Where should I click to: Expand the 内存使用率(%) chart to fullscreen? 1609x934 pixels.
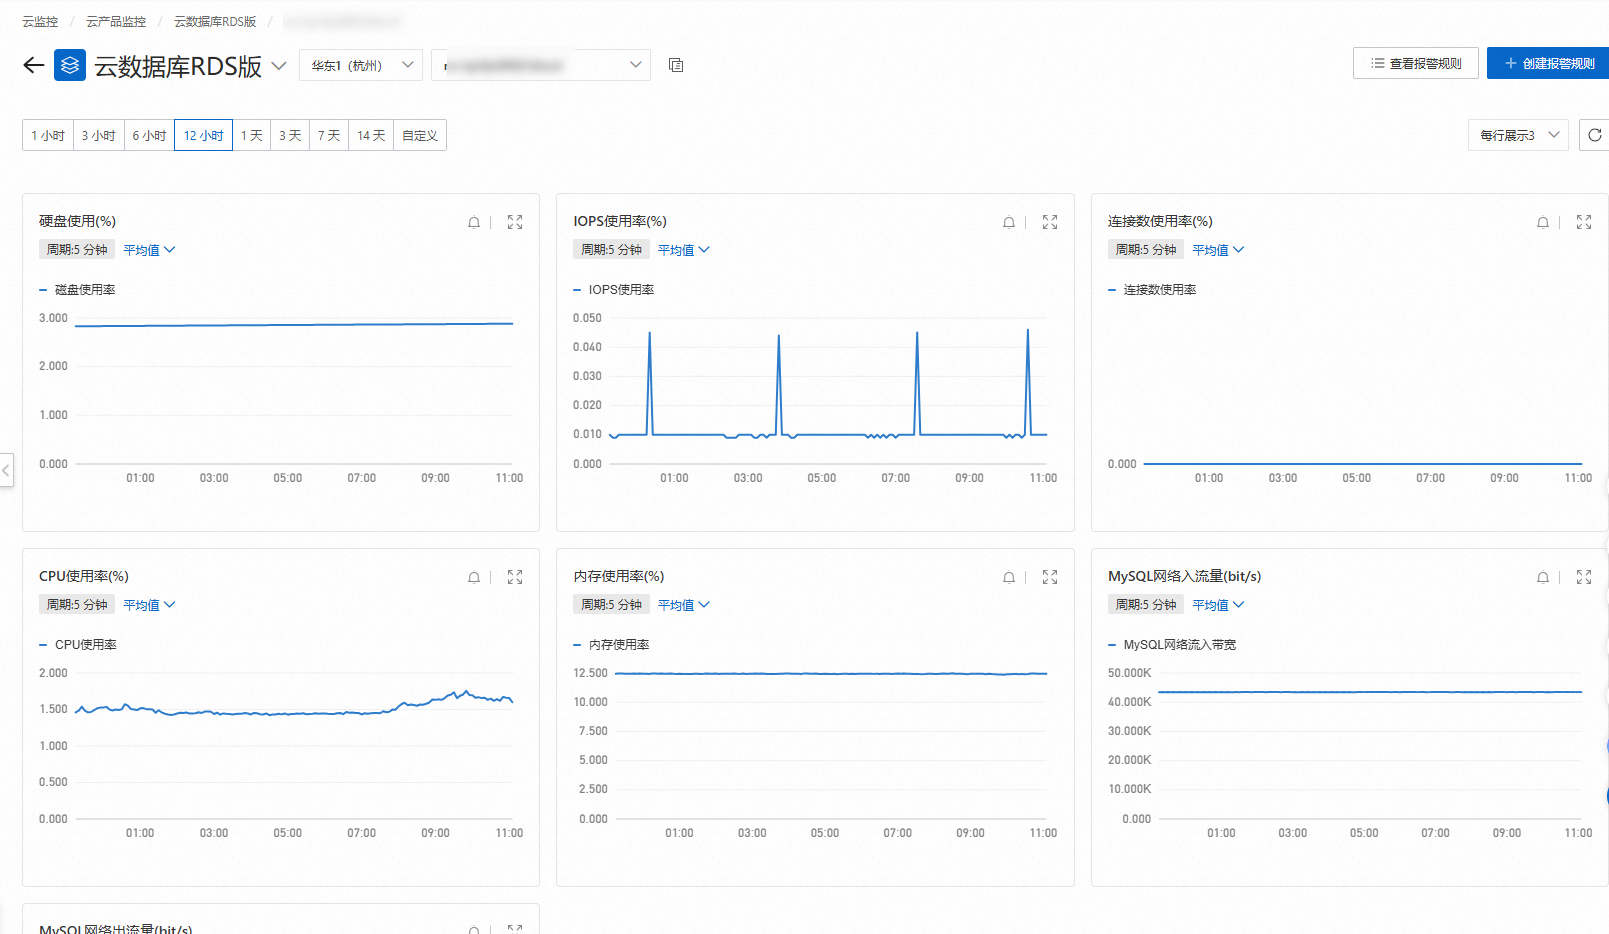pyautogui.click(x=1050, y=577)
